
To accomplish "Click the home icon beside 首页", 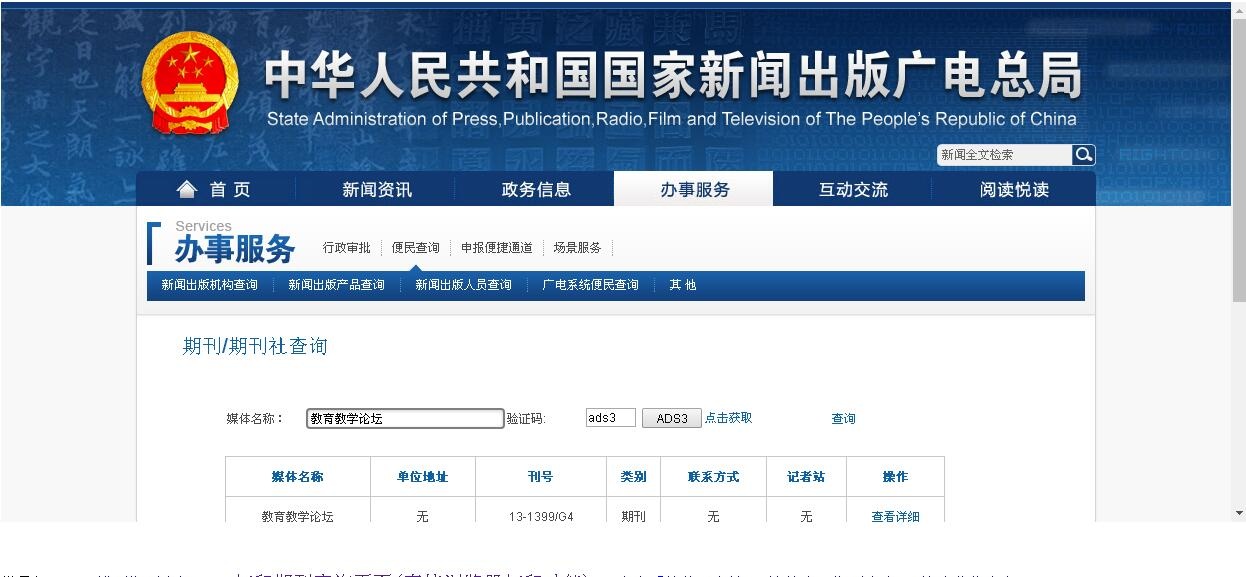I will click(187, 189).
